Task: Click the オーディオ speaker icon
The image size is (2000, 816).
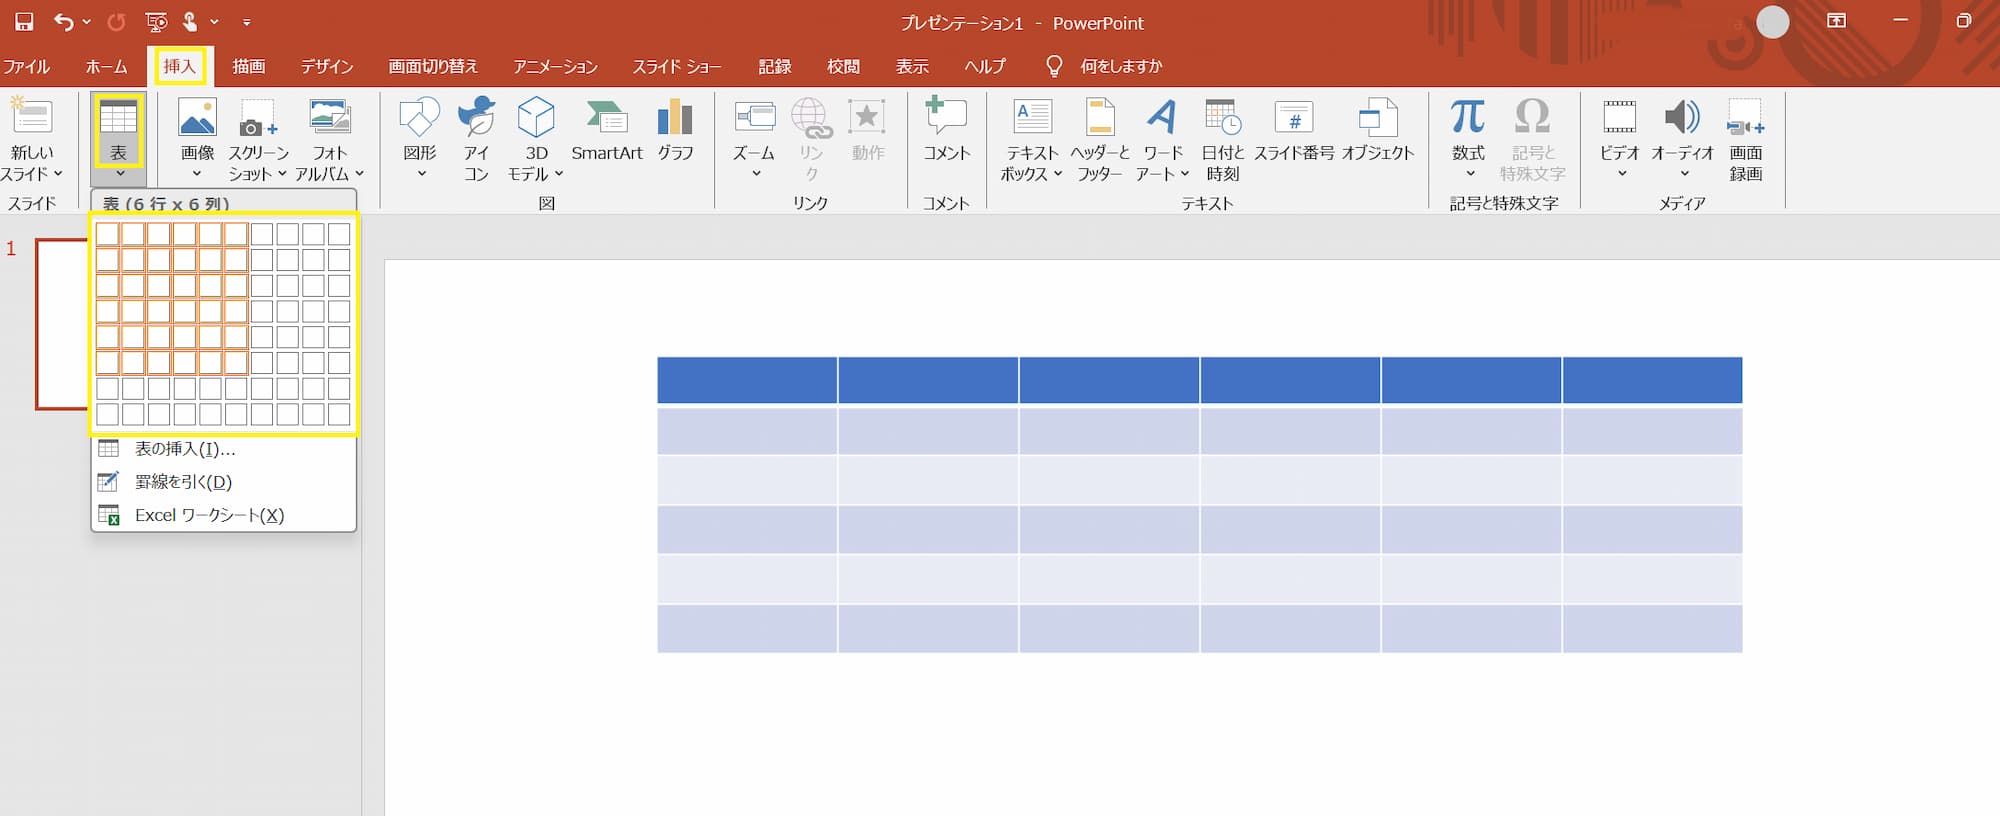Action: (x=1682, y=117)
